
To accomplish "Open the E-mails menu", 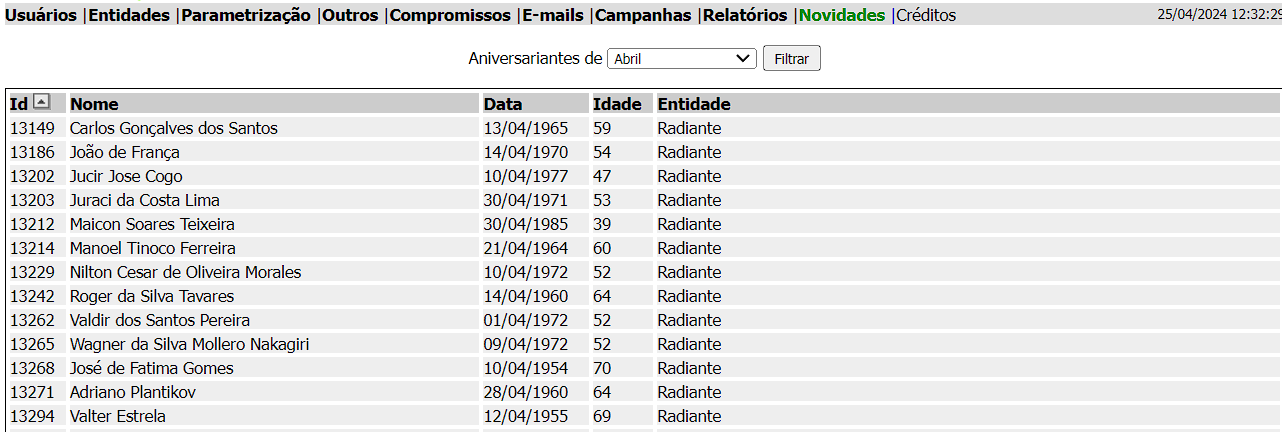I will click(x=554, y=15).
